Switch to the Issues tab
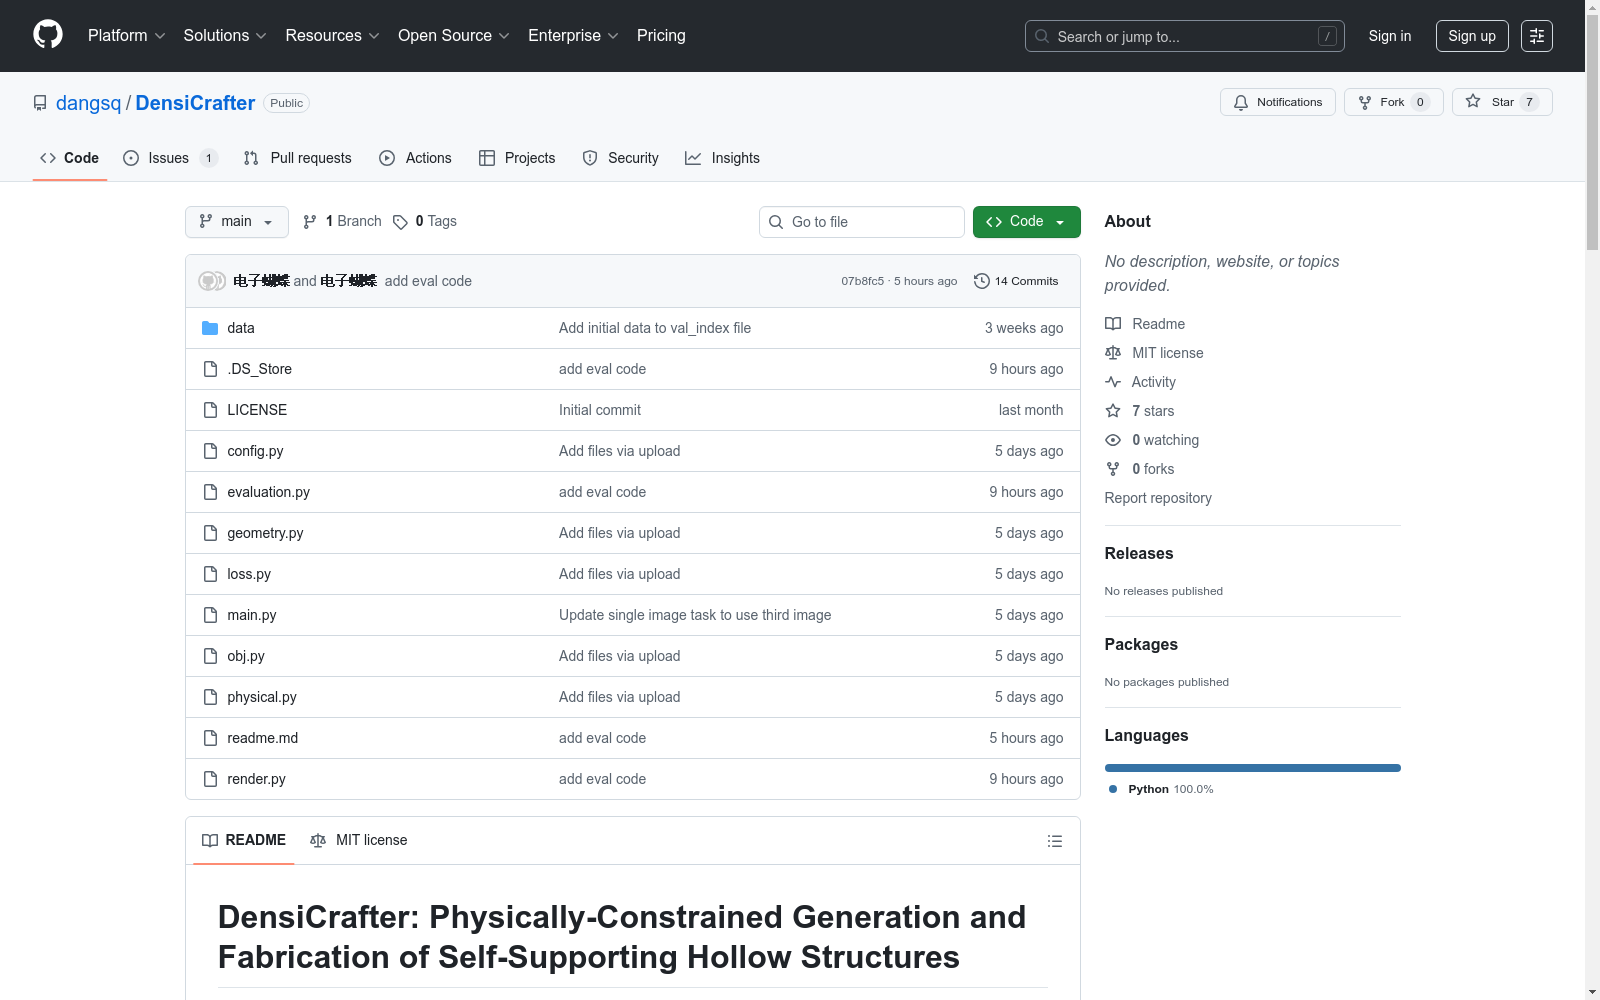This screenshot has width=1600, height=1000. (x=170, y=158)
